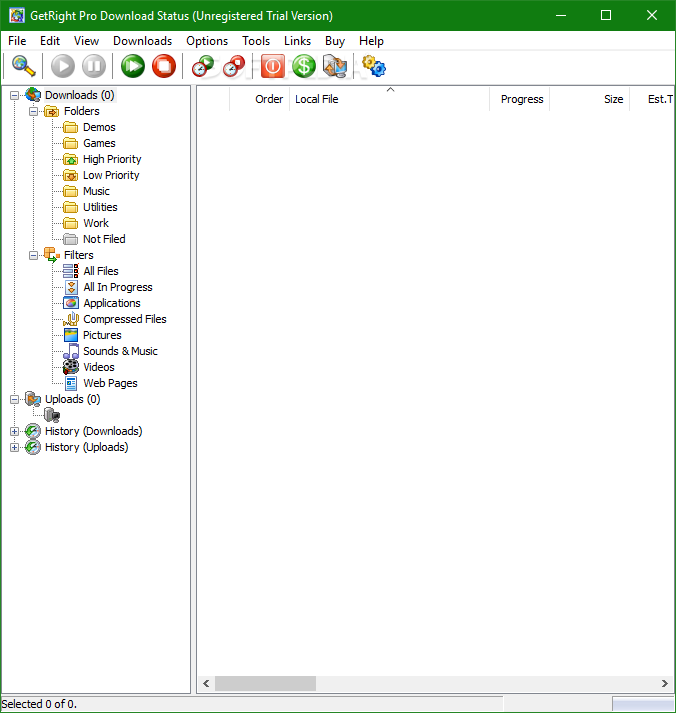Click the Low Priority folder icon
This screenshot has width=676, height=713.
coord(70,175)
